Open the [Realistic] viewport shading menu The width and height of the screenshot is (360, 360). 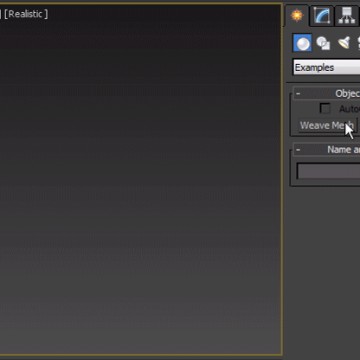click(x=26, y=14)
